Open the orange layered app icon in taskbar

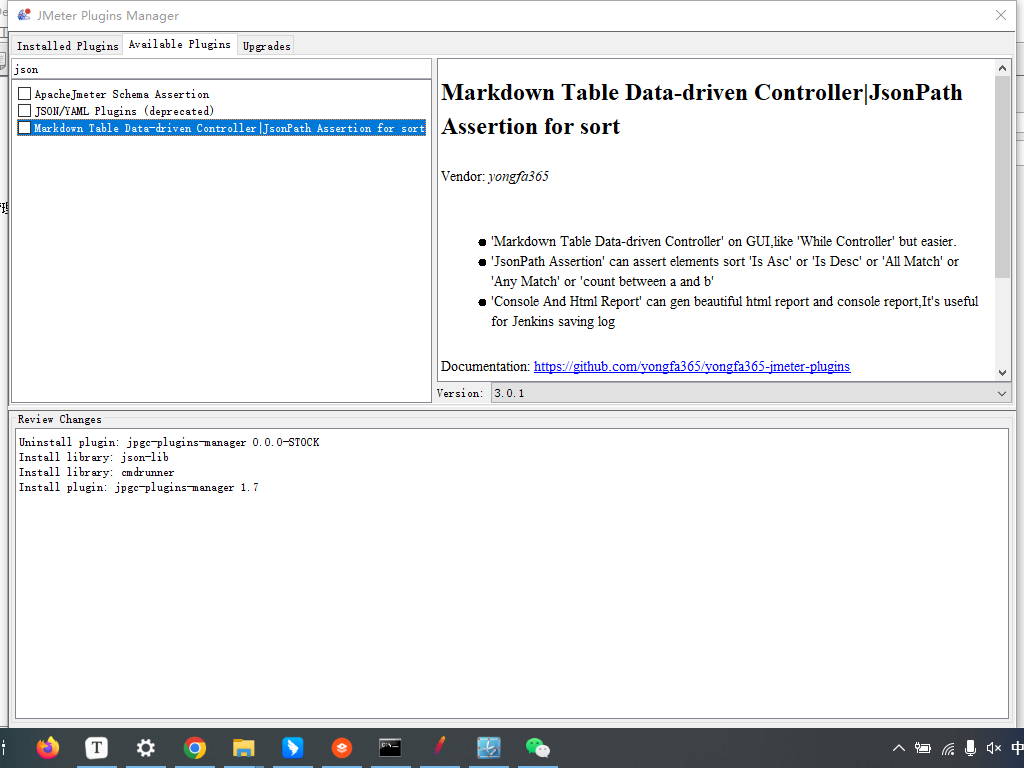(342, 748)
